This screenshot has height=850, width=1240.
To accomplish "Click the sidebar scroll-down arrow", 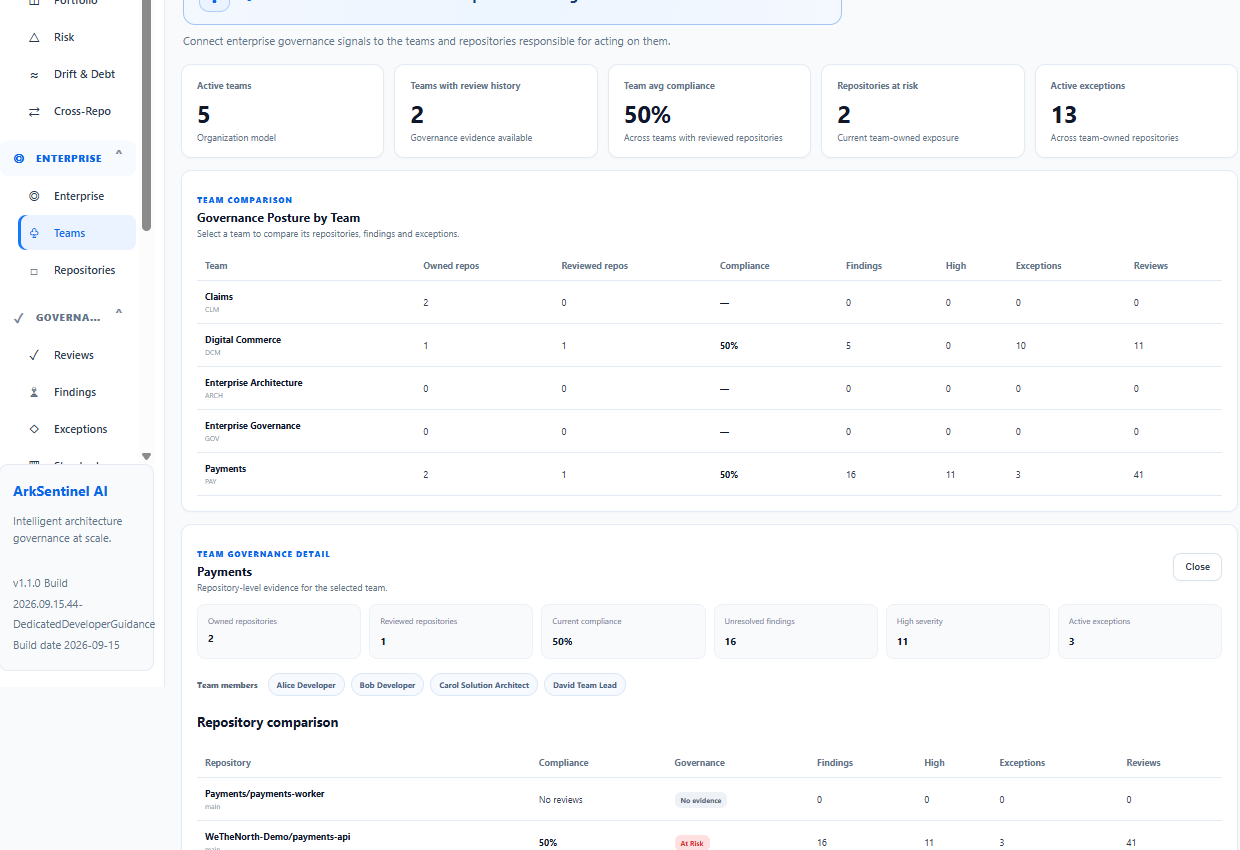I will [x=147, y=456].
